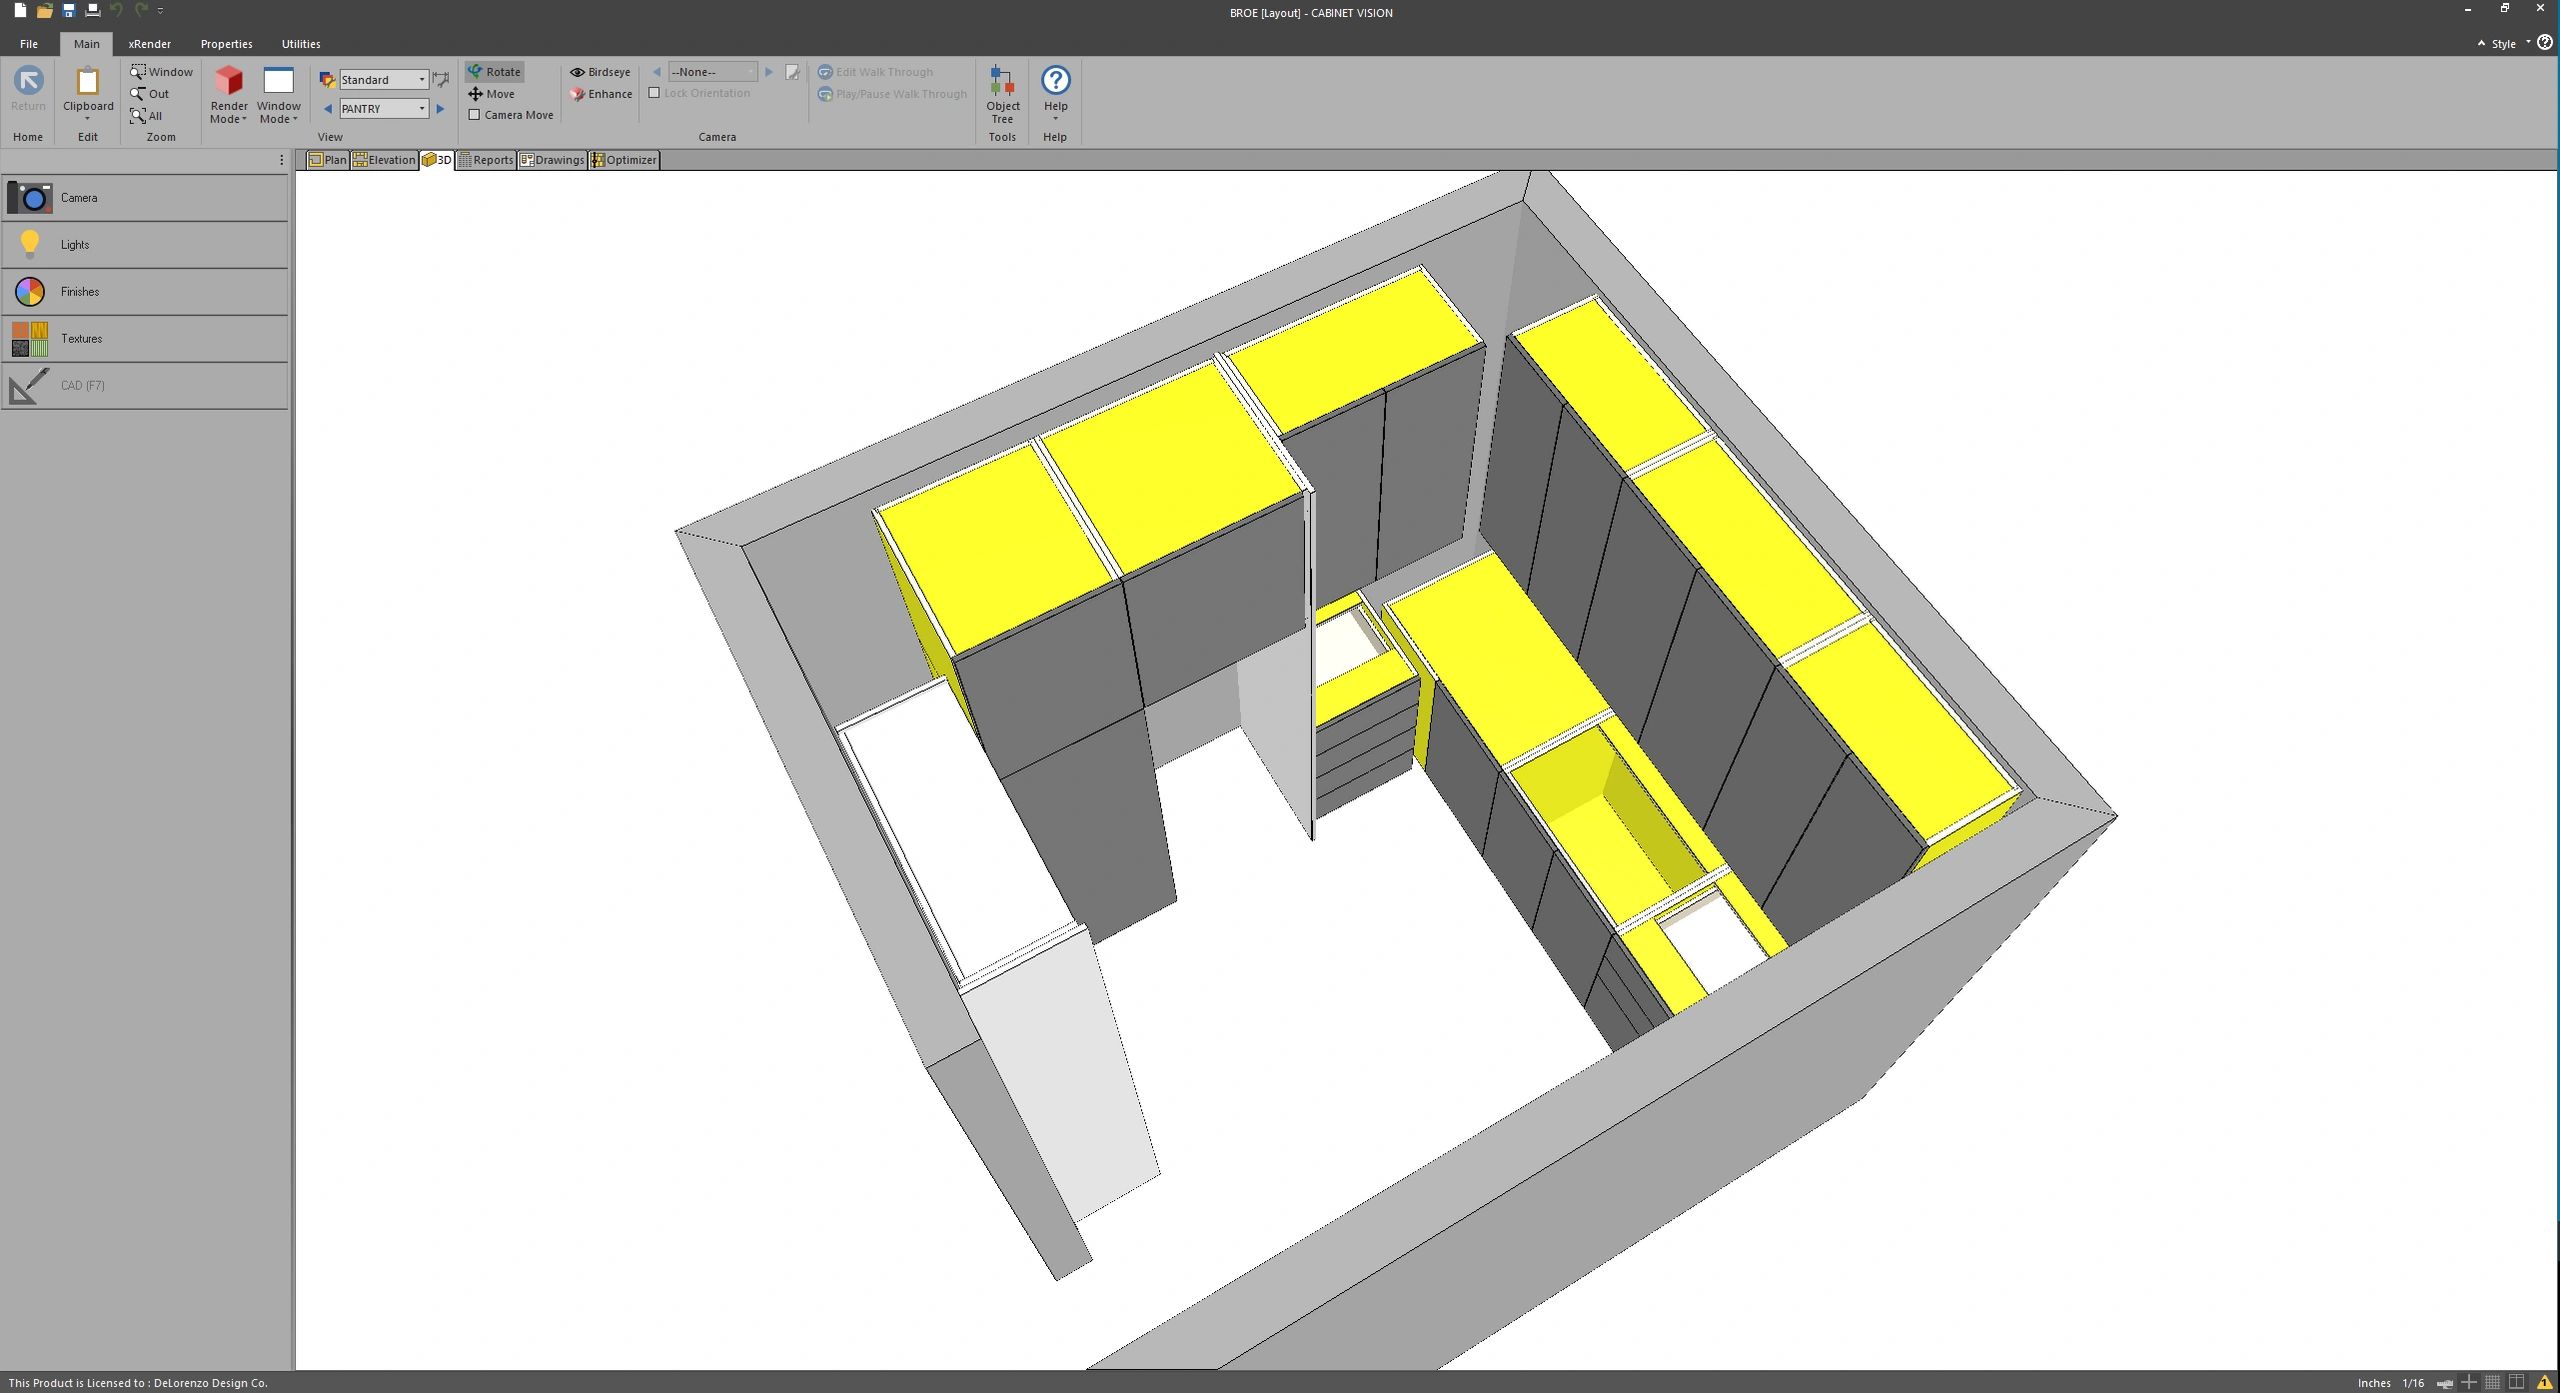Viewport: 2560px width, 1393px height.
Task: Toggle the crosshair icon in status bar
Action: (x=2468, y=1383)
